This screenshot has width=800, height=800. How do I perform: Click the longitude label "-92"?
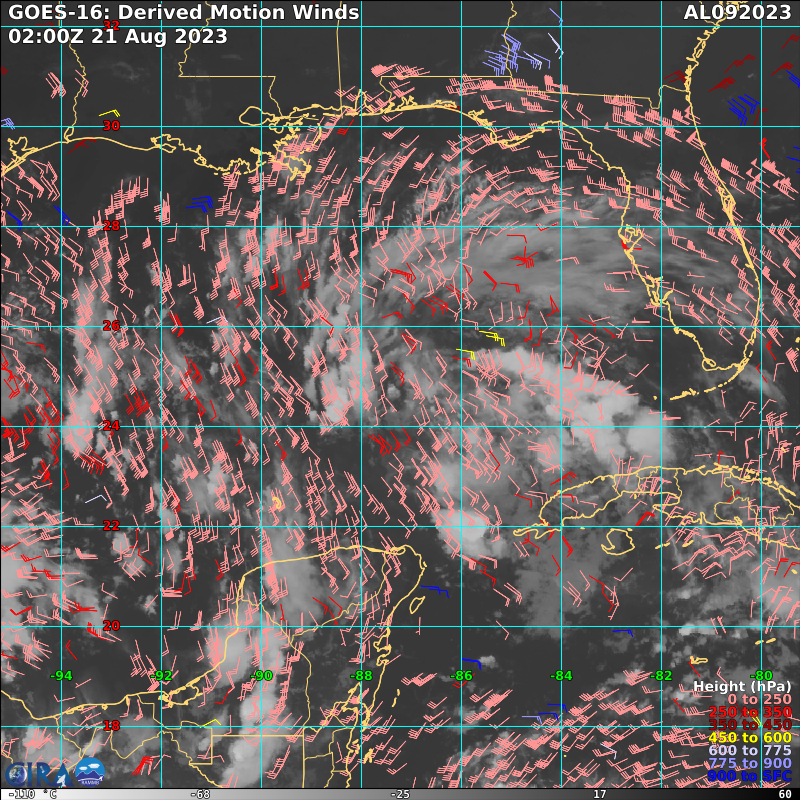pyautogui.click(x=161, y=676)
